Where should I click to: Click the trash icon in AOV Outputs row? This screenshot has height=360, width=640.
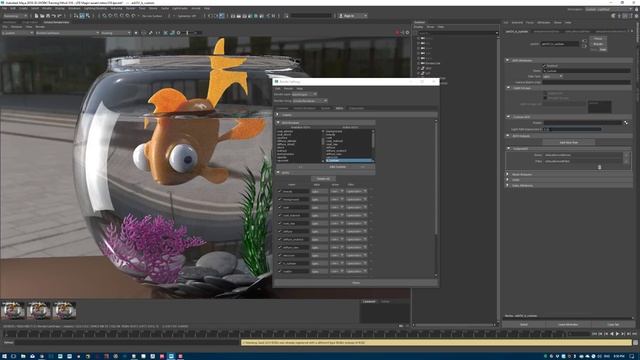(599, 167)
